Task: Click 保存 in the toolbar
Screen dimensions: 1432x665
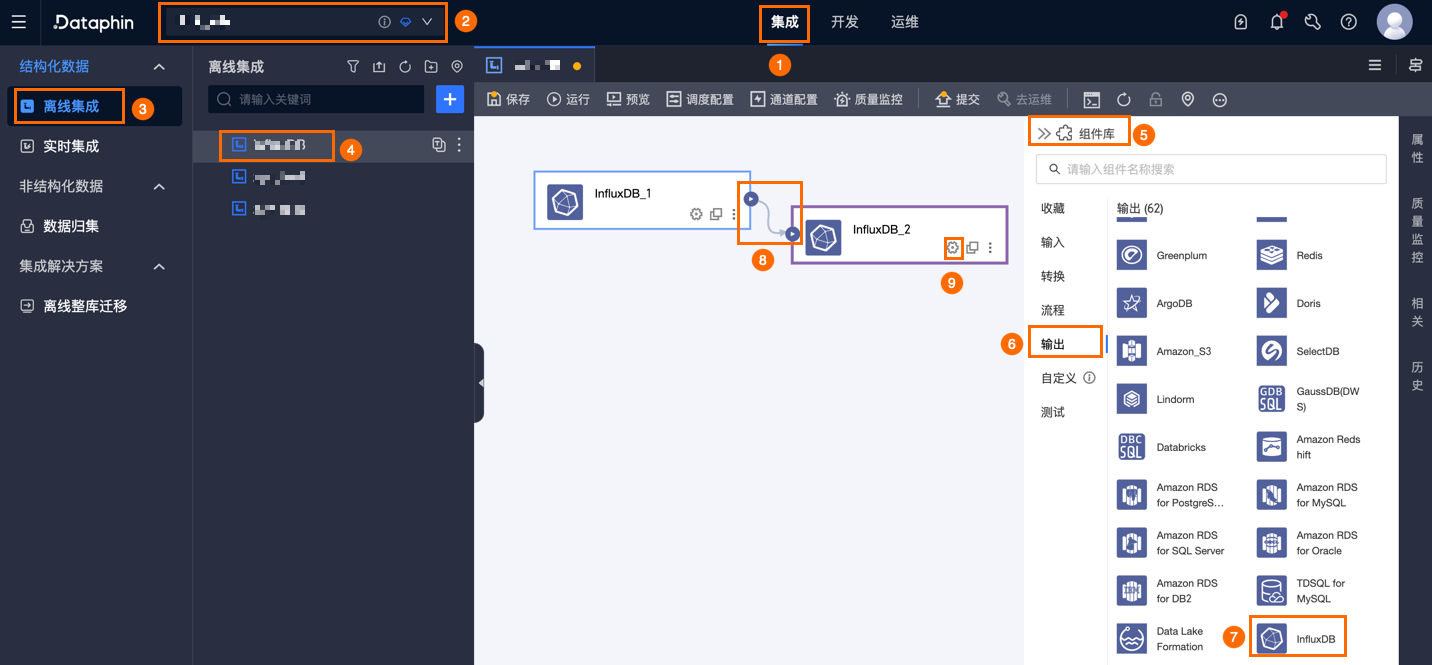Action: coord(508,99)
